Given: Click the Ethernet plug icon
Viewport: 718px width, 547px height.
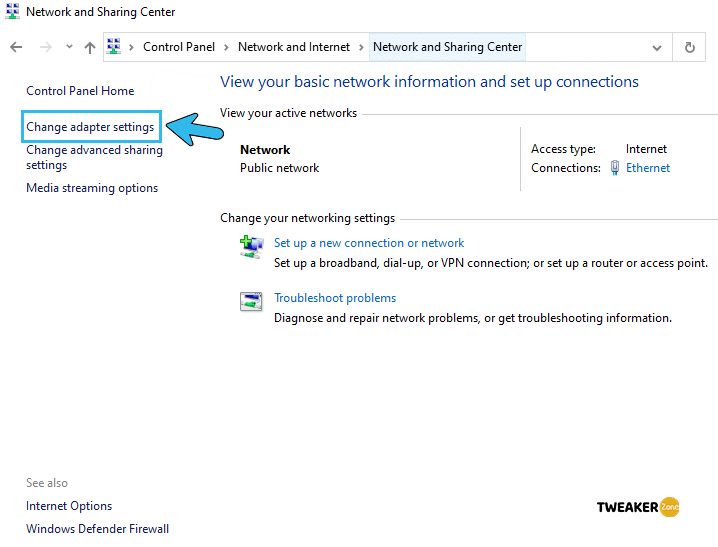Looking at the screenshot, I should [615, 168].
